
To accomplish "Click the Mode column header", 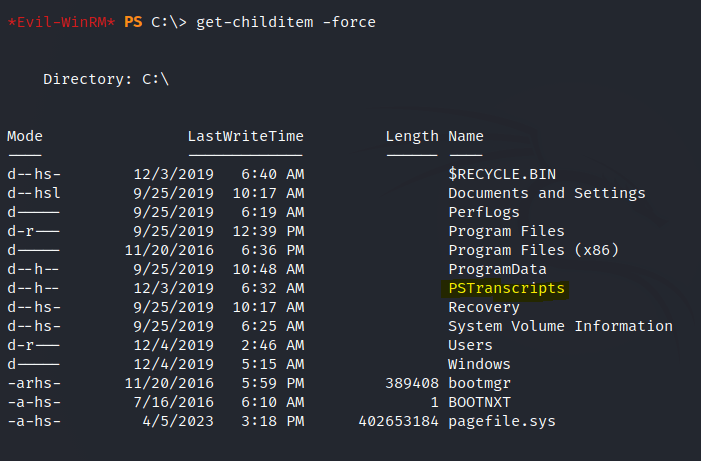I will tap(24, 136).
